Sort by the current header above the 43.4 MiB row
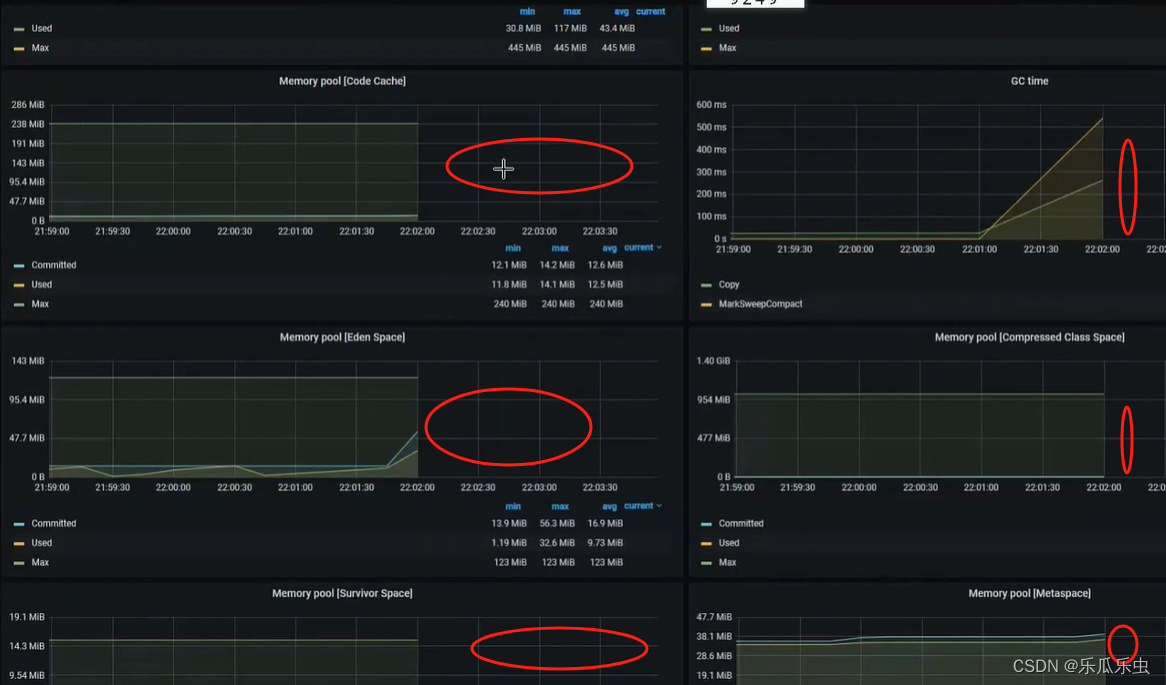Image resolution: width=1166 pixels, height=685 pixels. tap(651, 11)
